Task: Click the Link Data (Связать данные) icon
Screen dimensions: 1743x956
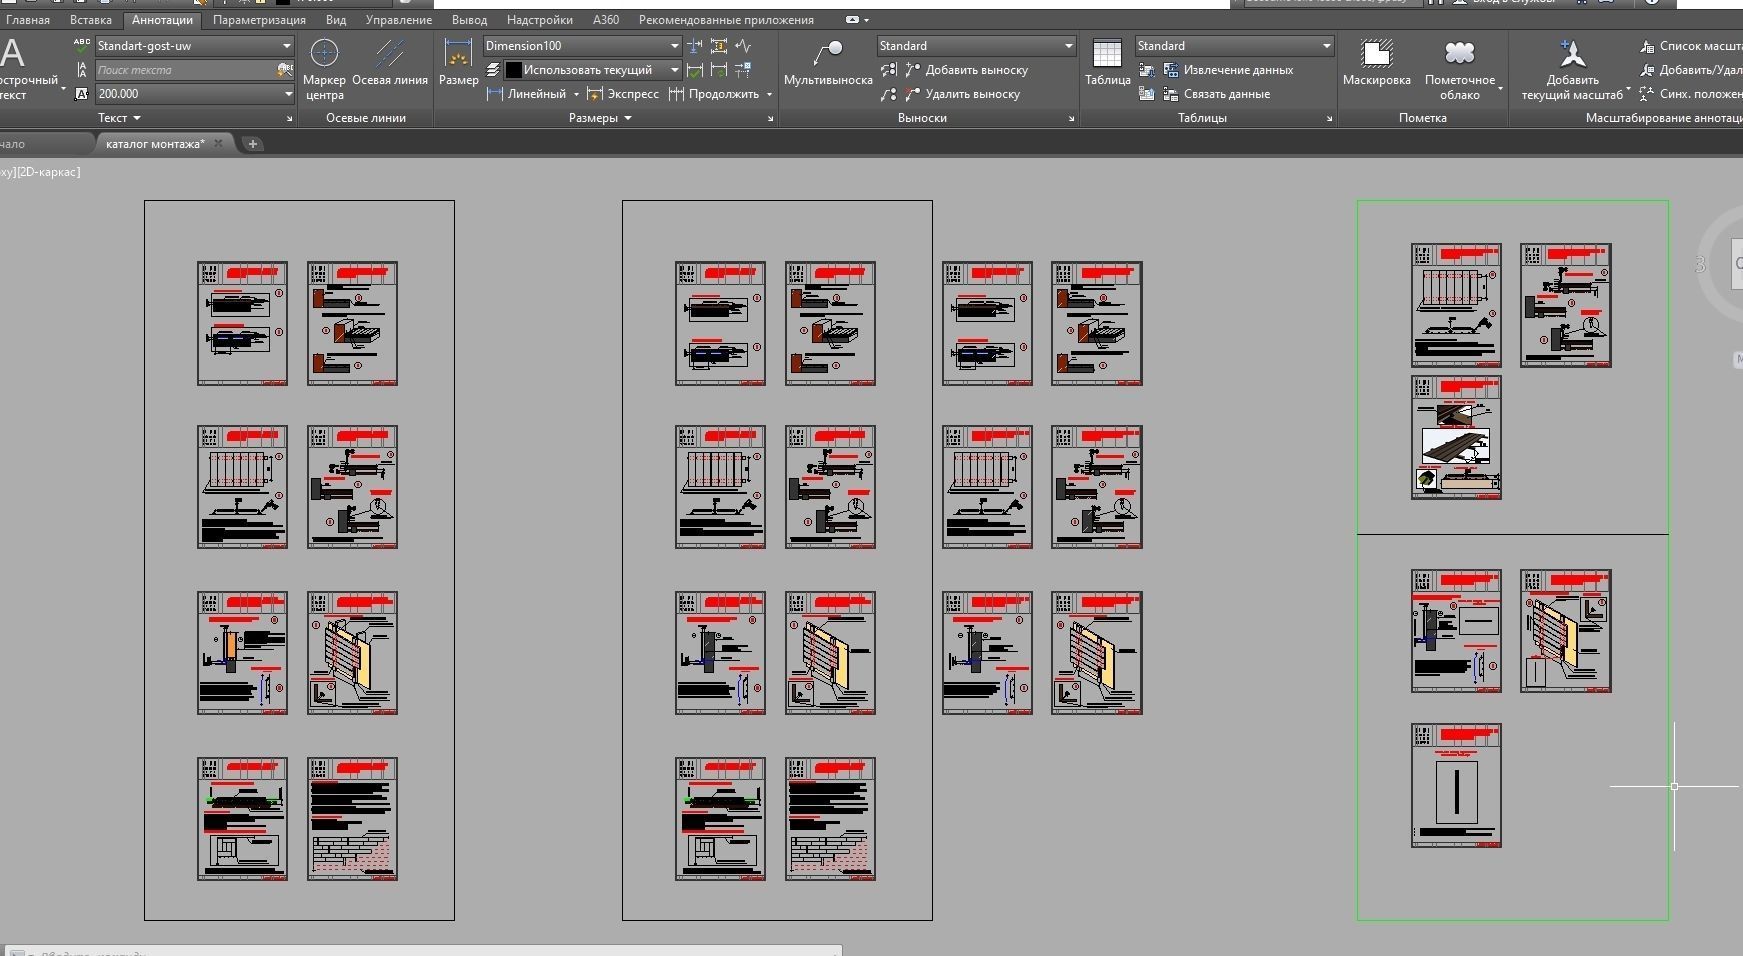Action: (x=1171, y=94)
